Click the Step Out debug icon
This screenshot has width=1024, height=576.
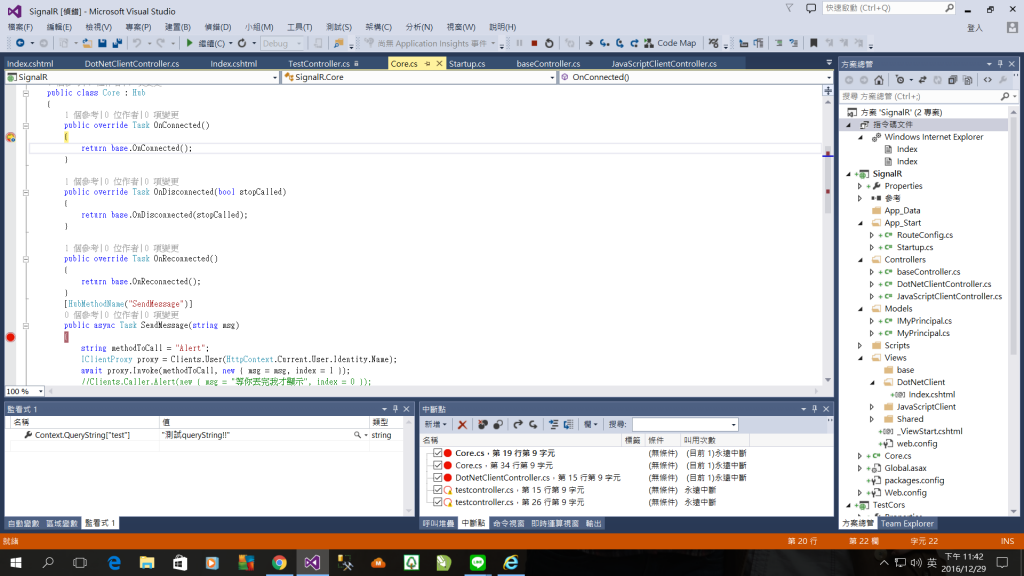pos(634,43)
